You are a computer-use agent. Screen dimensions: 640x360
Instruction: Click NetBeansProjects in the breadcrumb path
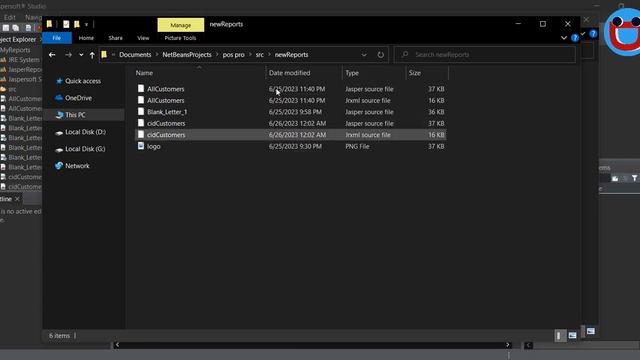point(187,55)
